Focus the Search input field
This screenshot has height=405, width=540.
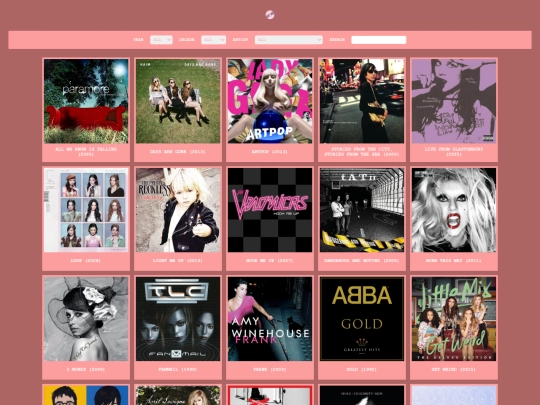(x=378, y=40)
